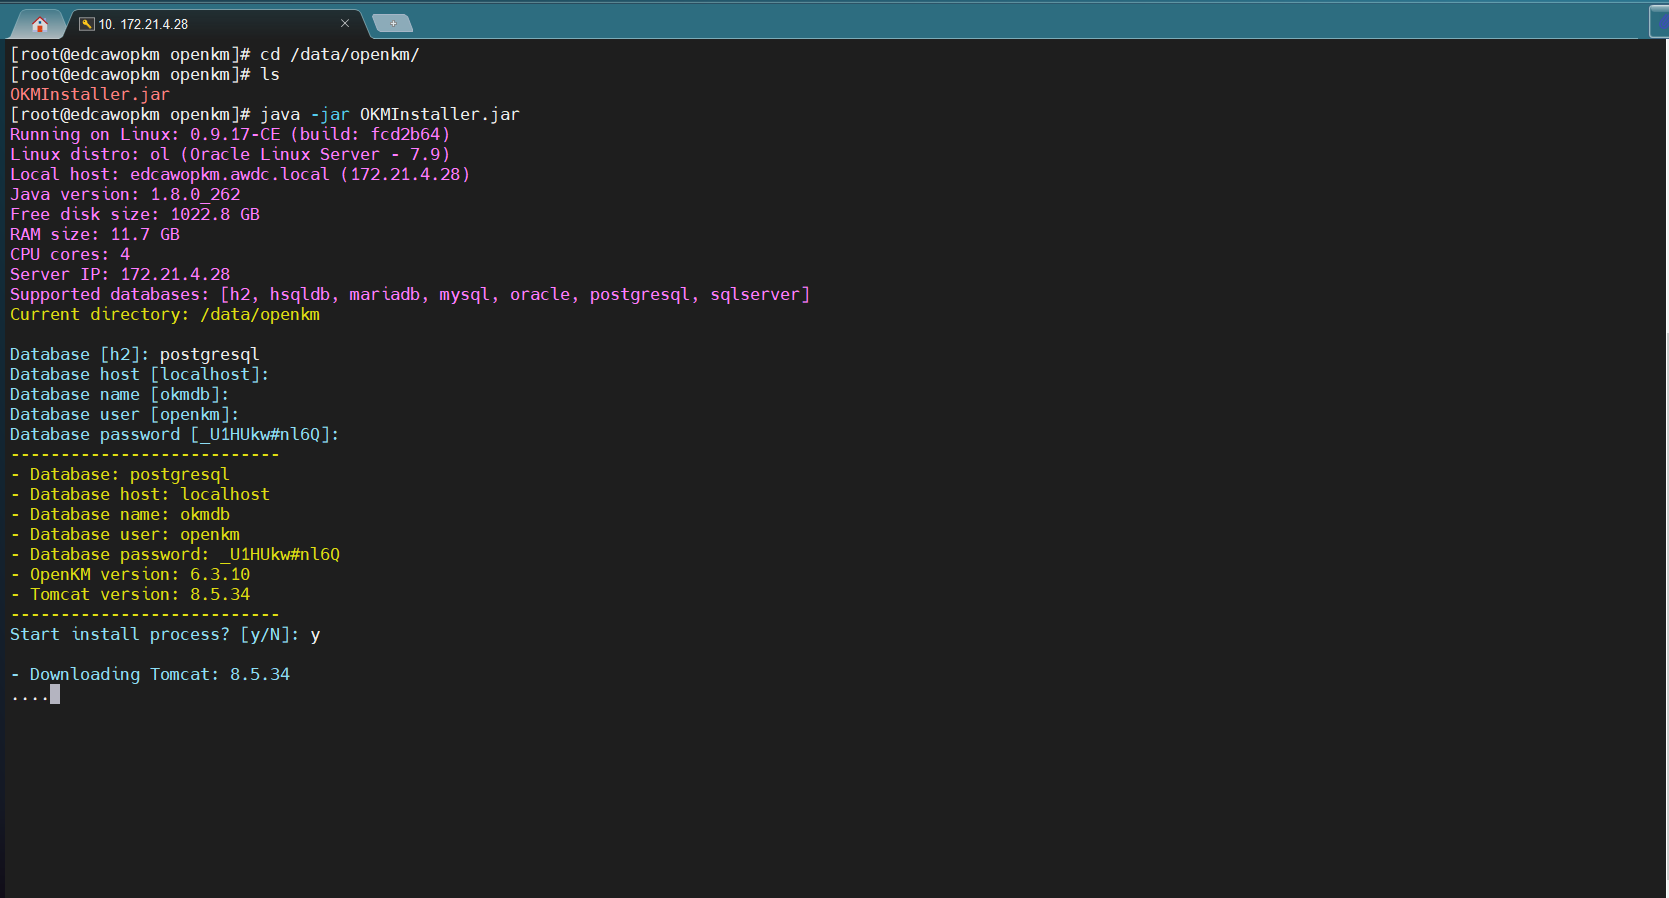Click the 'Current directory: /data/openkm' line
Viewport: 1669px width, 898px height.
(165, 314)
